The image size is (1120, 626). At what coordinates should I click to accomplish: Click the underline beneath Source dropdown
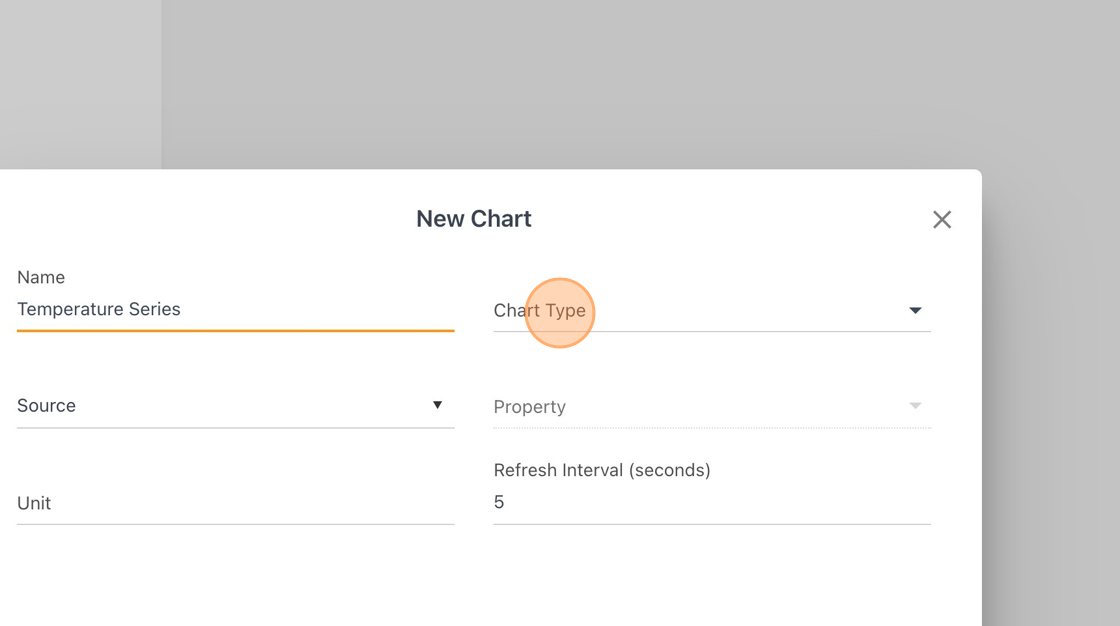click(236, 428)
